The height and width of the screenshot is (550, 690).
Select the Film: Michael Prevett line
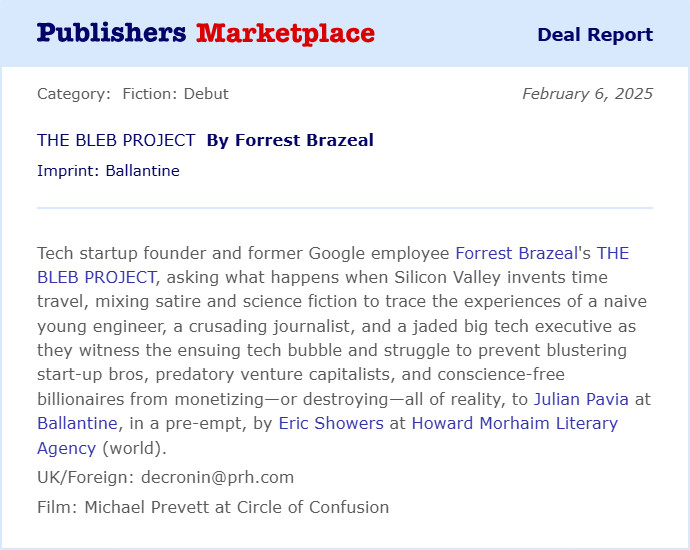pyautogui.click(x=213, y=507)
